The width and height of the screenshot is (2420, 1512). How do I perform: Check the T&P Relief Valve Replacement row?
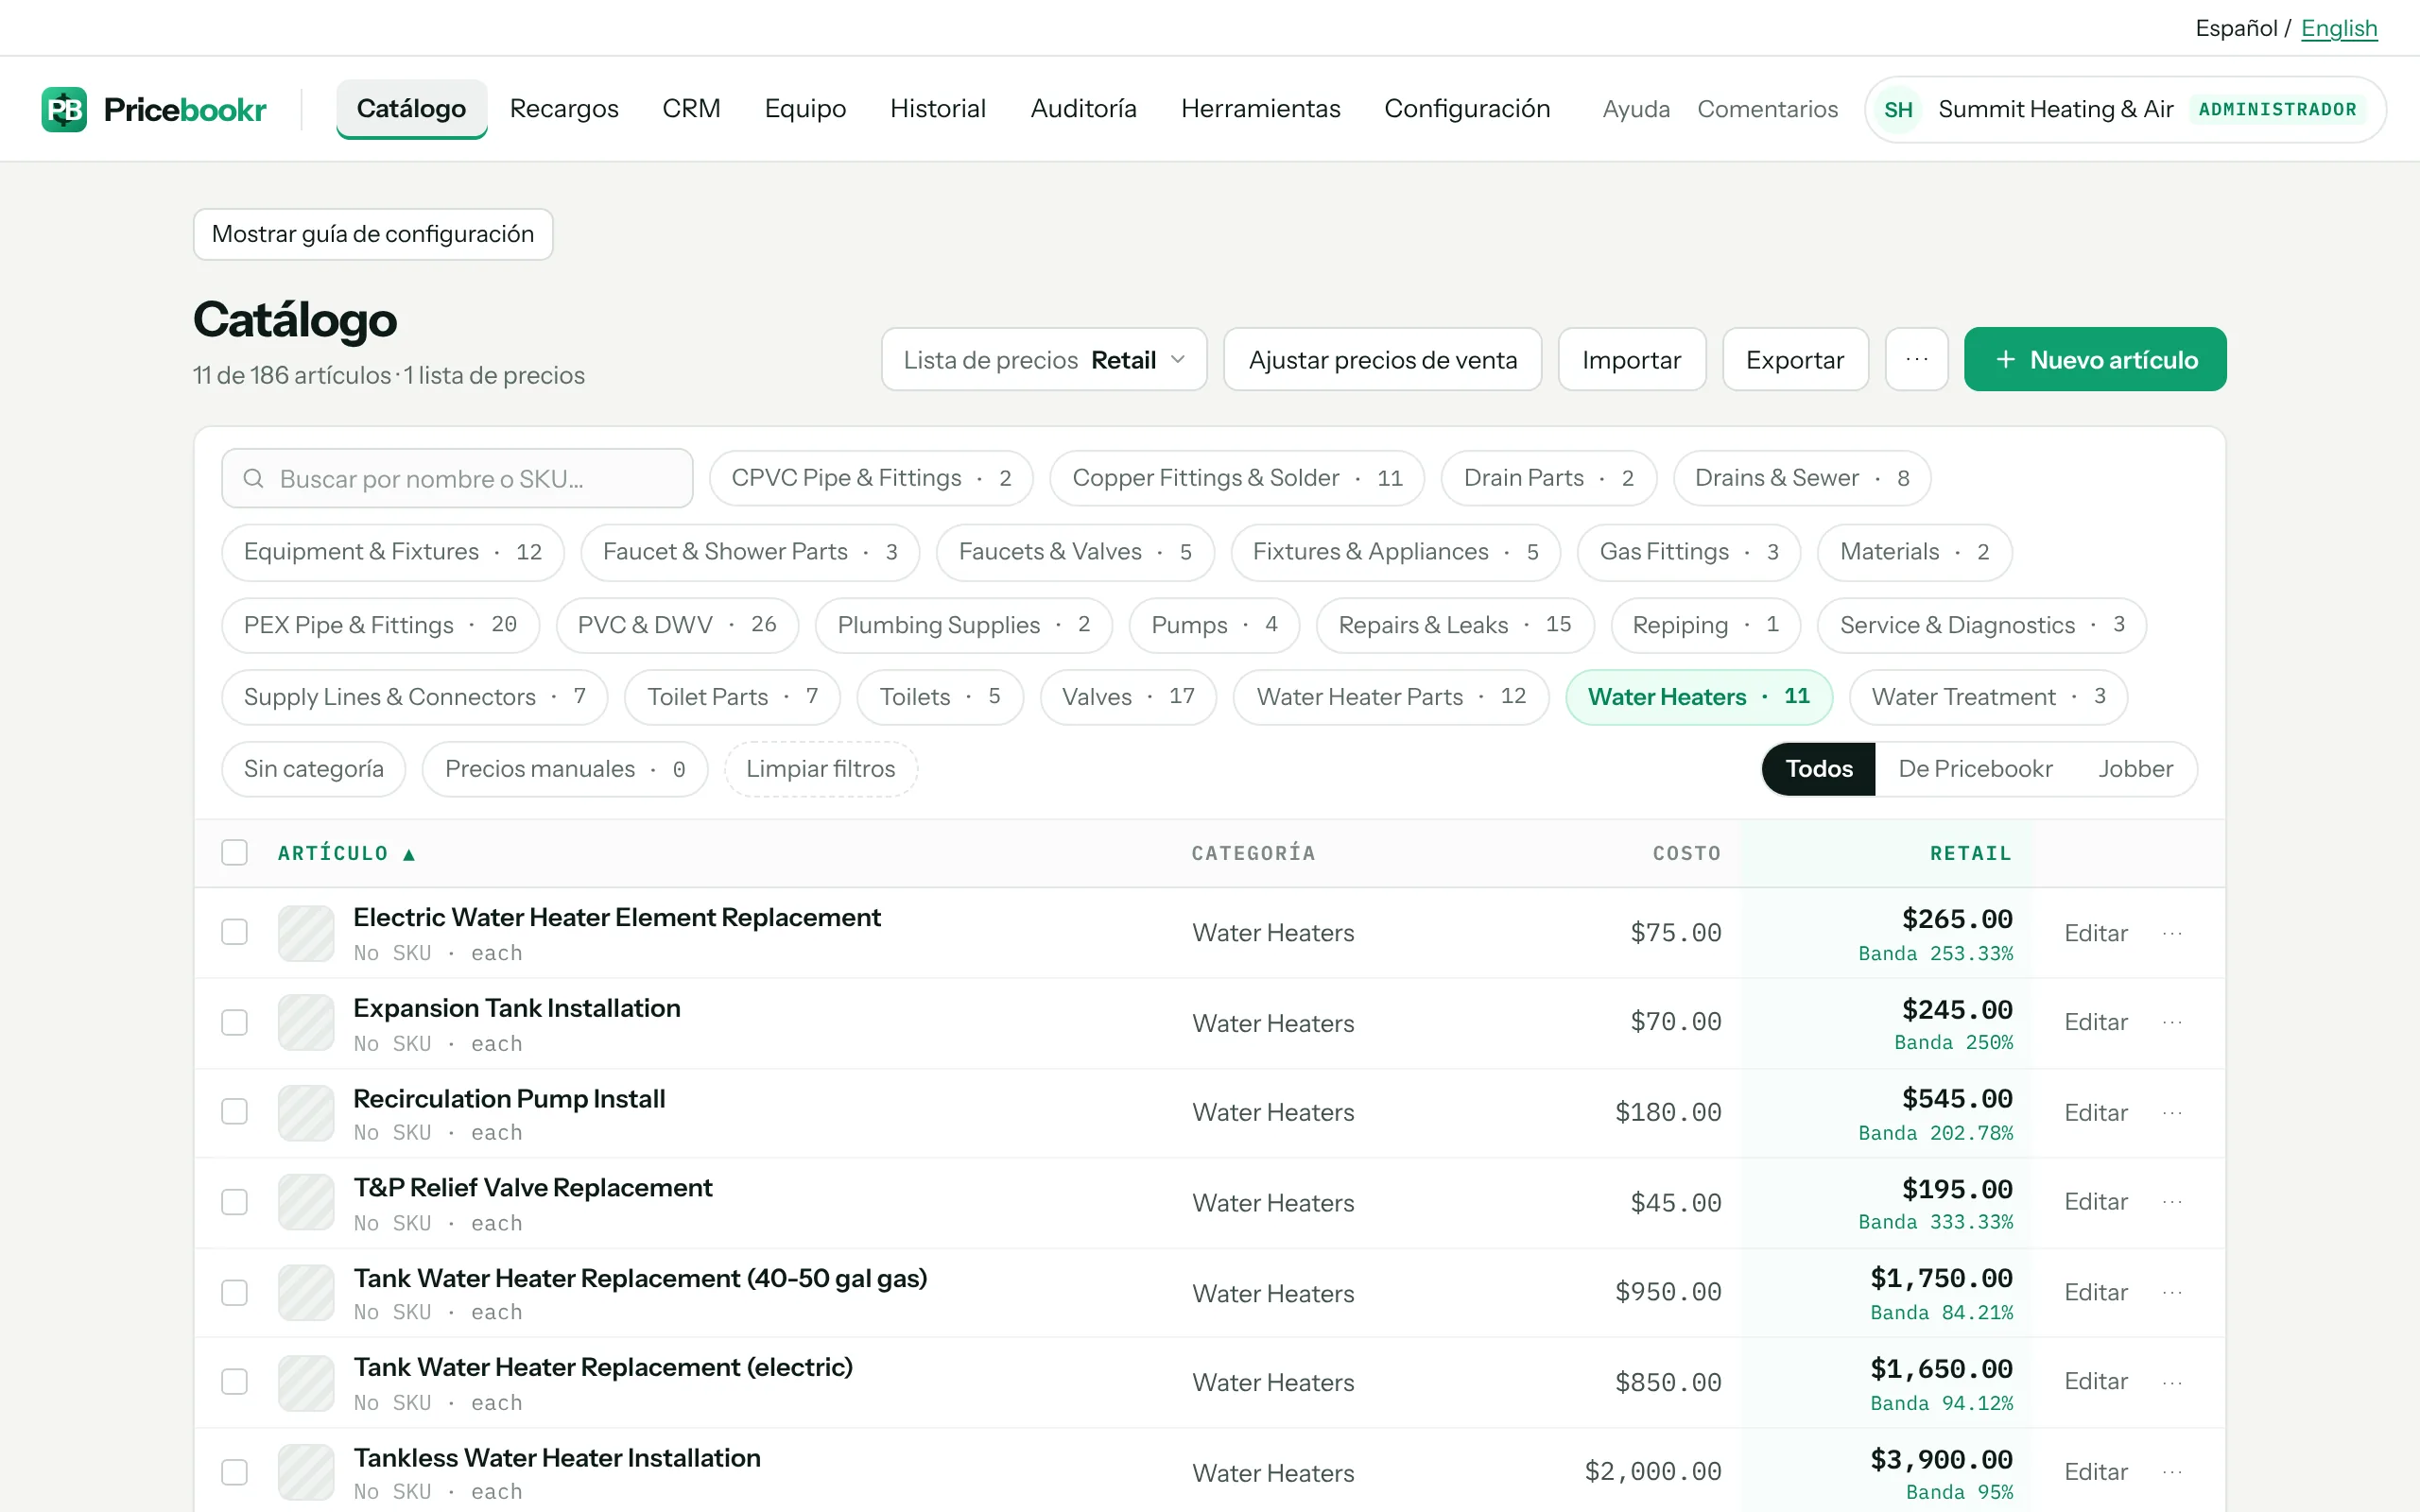234,1202
